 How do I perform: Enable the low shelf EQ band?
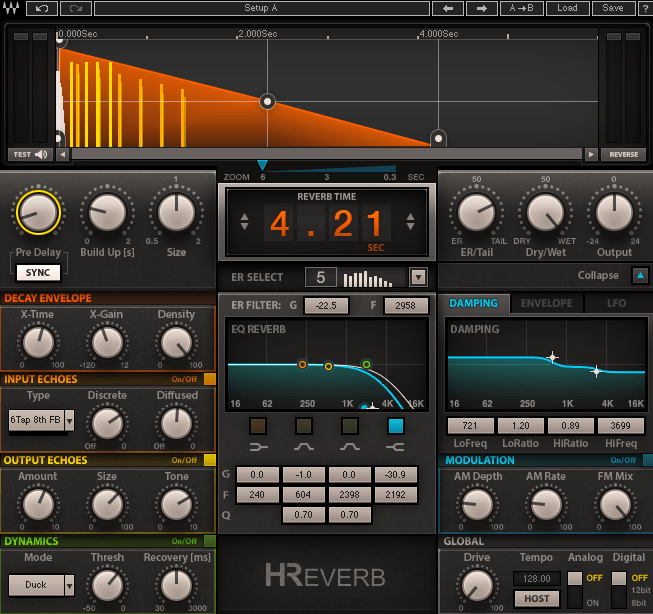coord(257,426)
